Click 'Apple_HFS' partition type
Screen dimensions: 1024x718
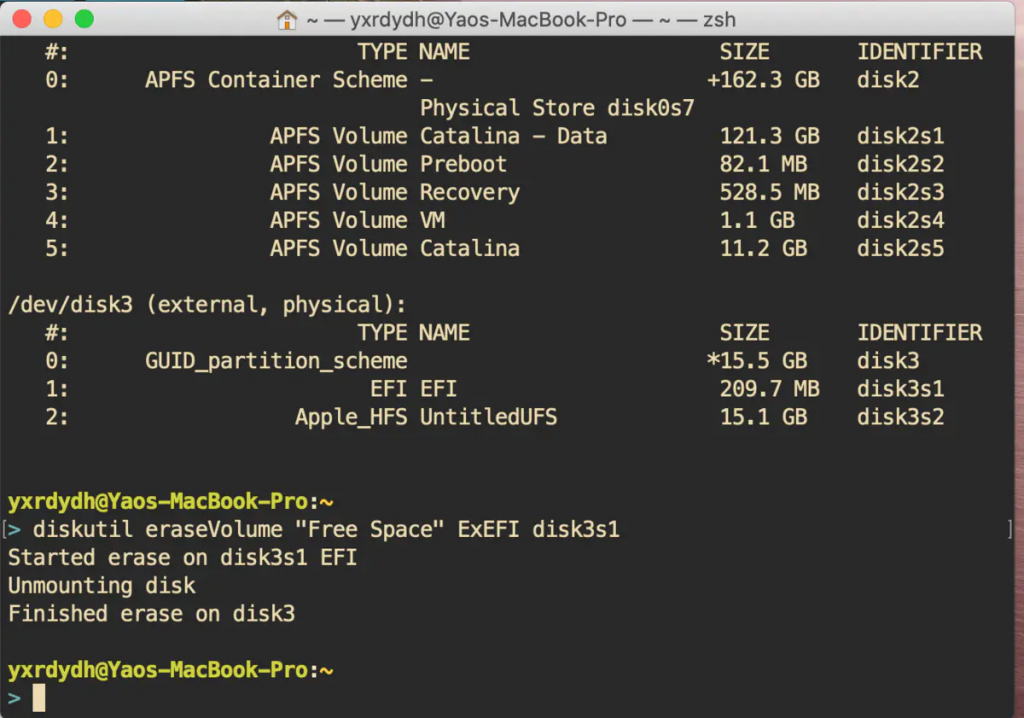[x=351, y=417]
